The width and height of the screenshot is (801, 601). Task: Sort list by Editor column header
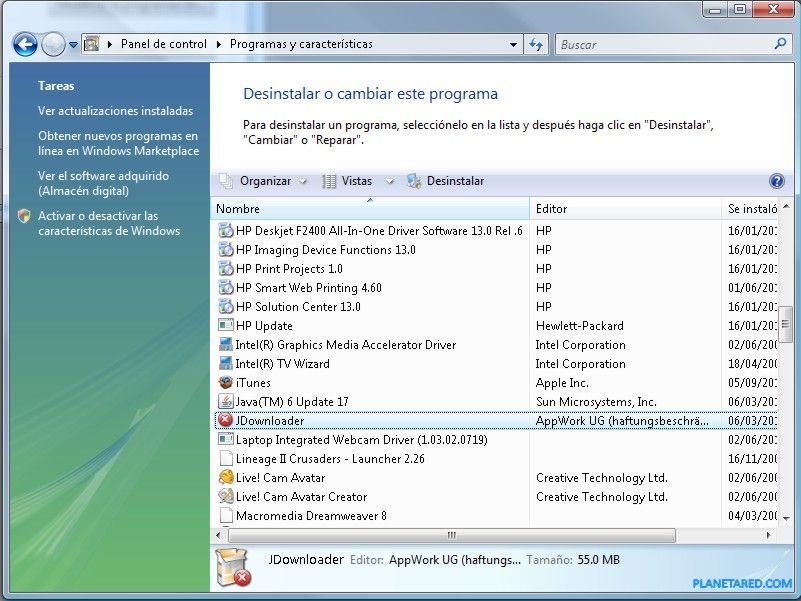click(x=551, y=209)
